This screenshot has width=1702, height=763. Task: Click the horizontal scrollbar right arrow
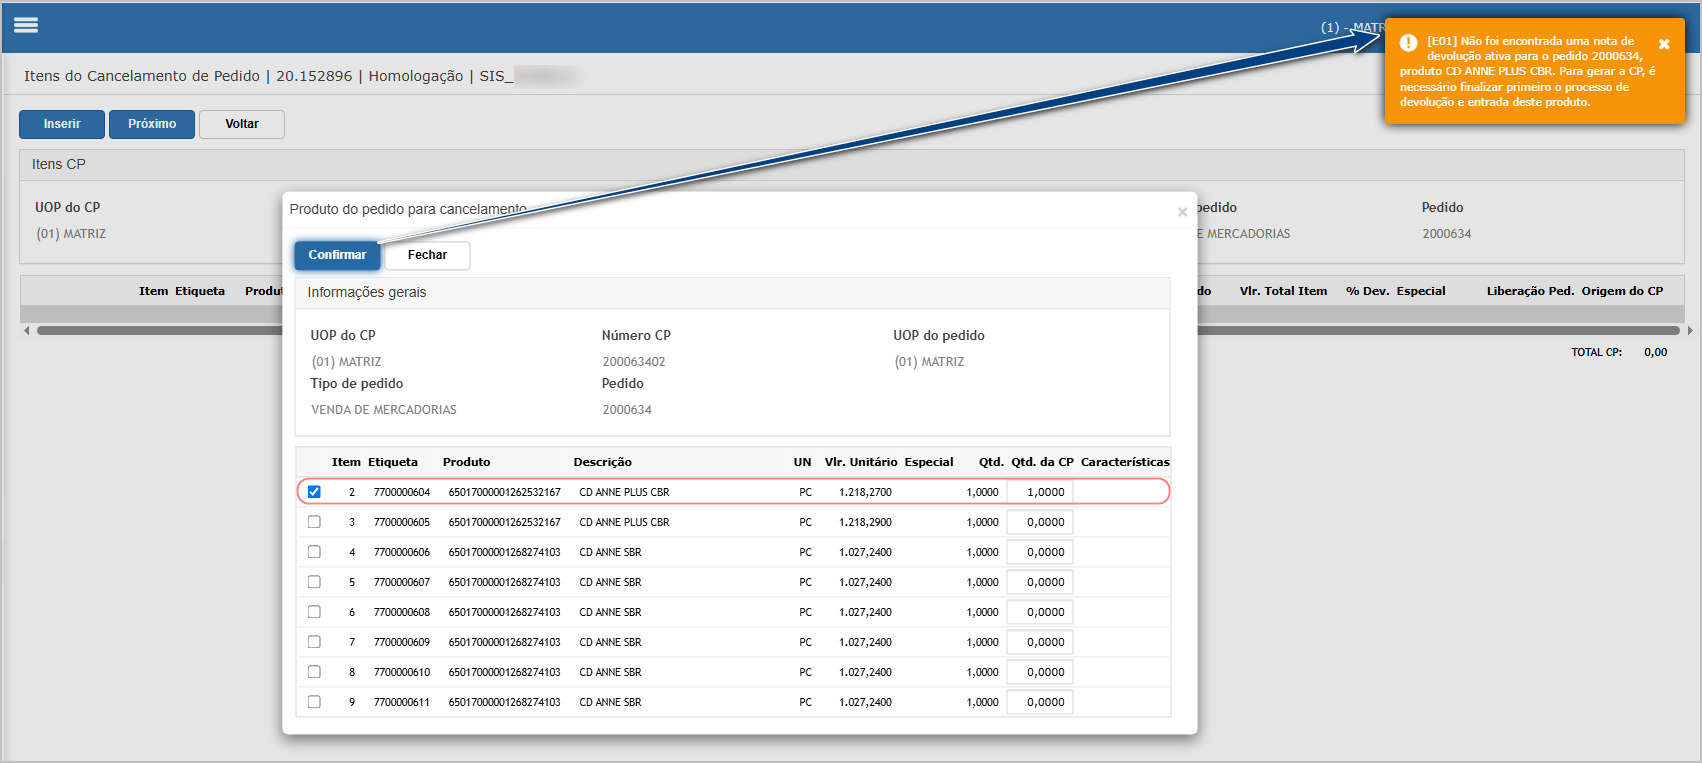click(x=1690, y=330)
